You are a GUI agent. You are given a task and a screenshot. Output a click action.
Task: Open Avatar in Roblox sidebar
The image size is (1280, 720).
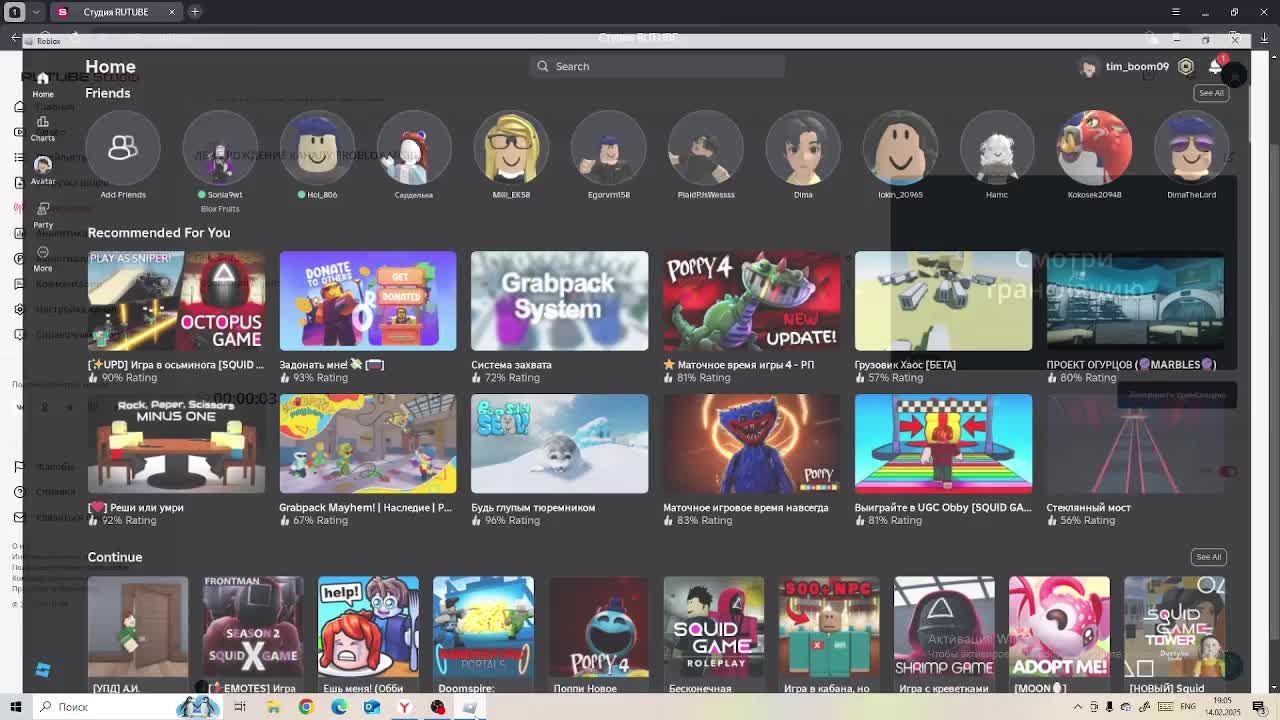pos(42,170)
